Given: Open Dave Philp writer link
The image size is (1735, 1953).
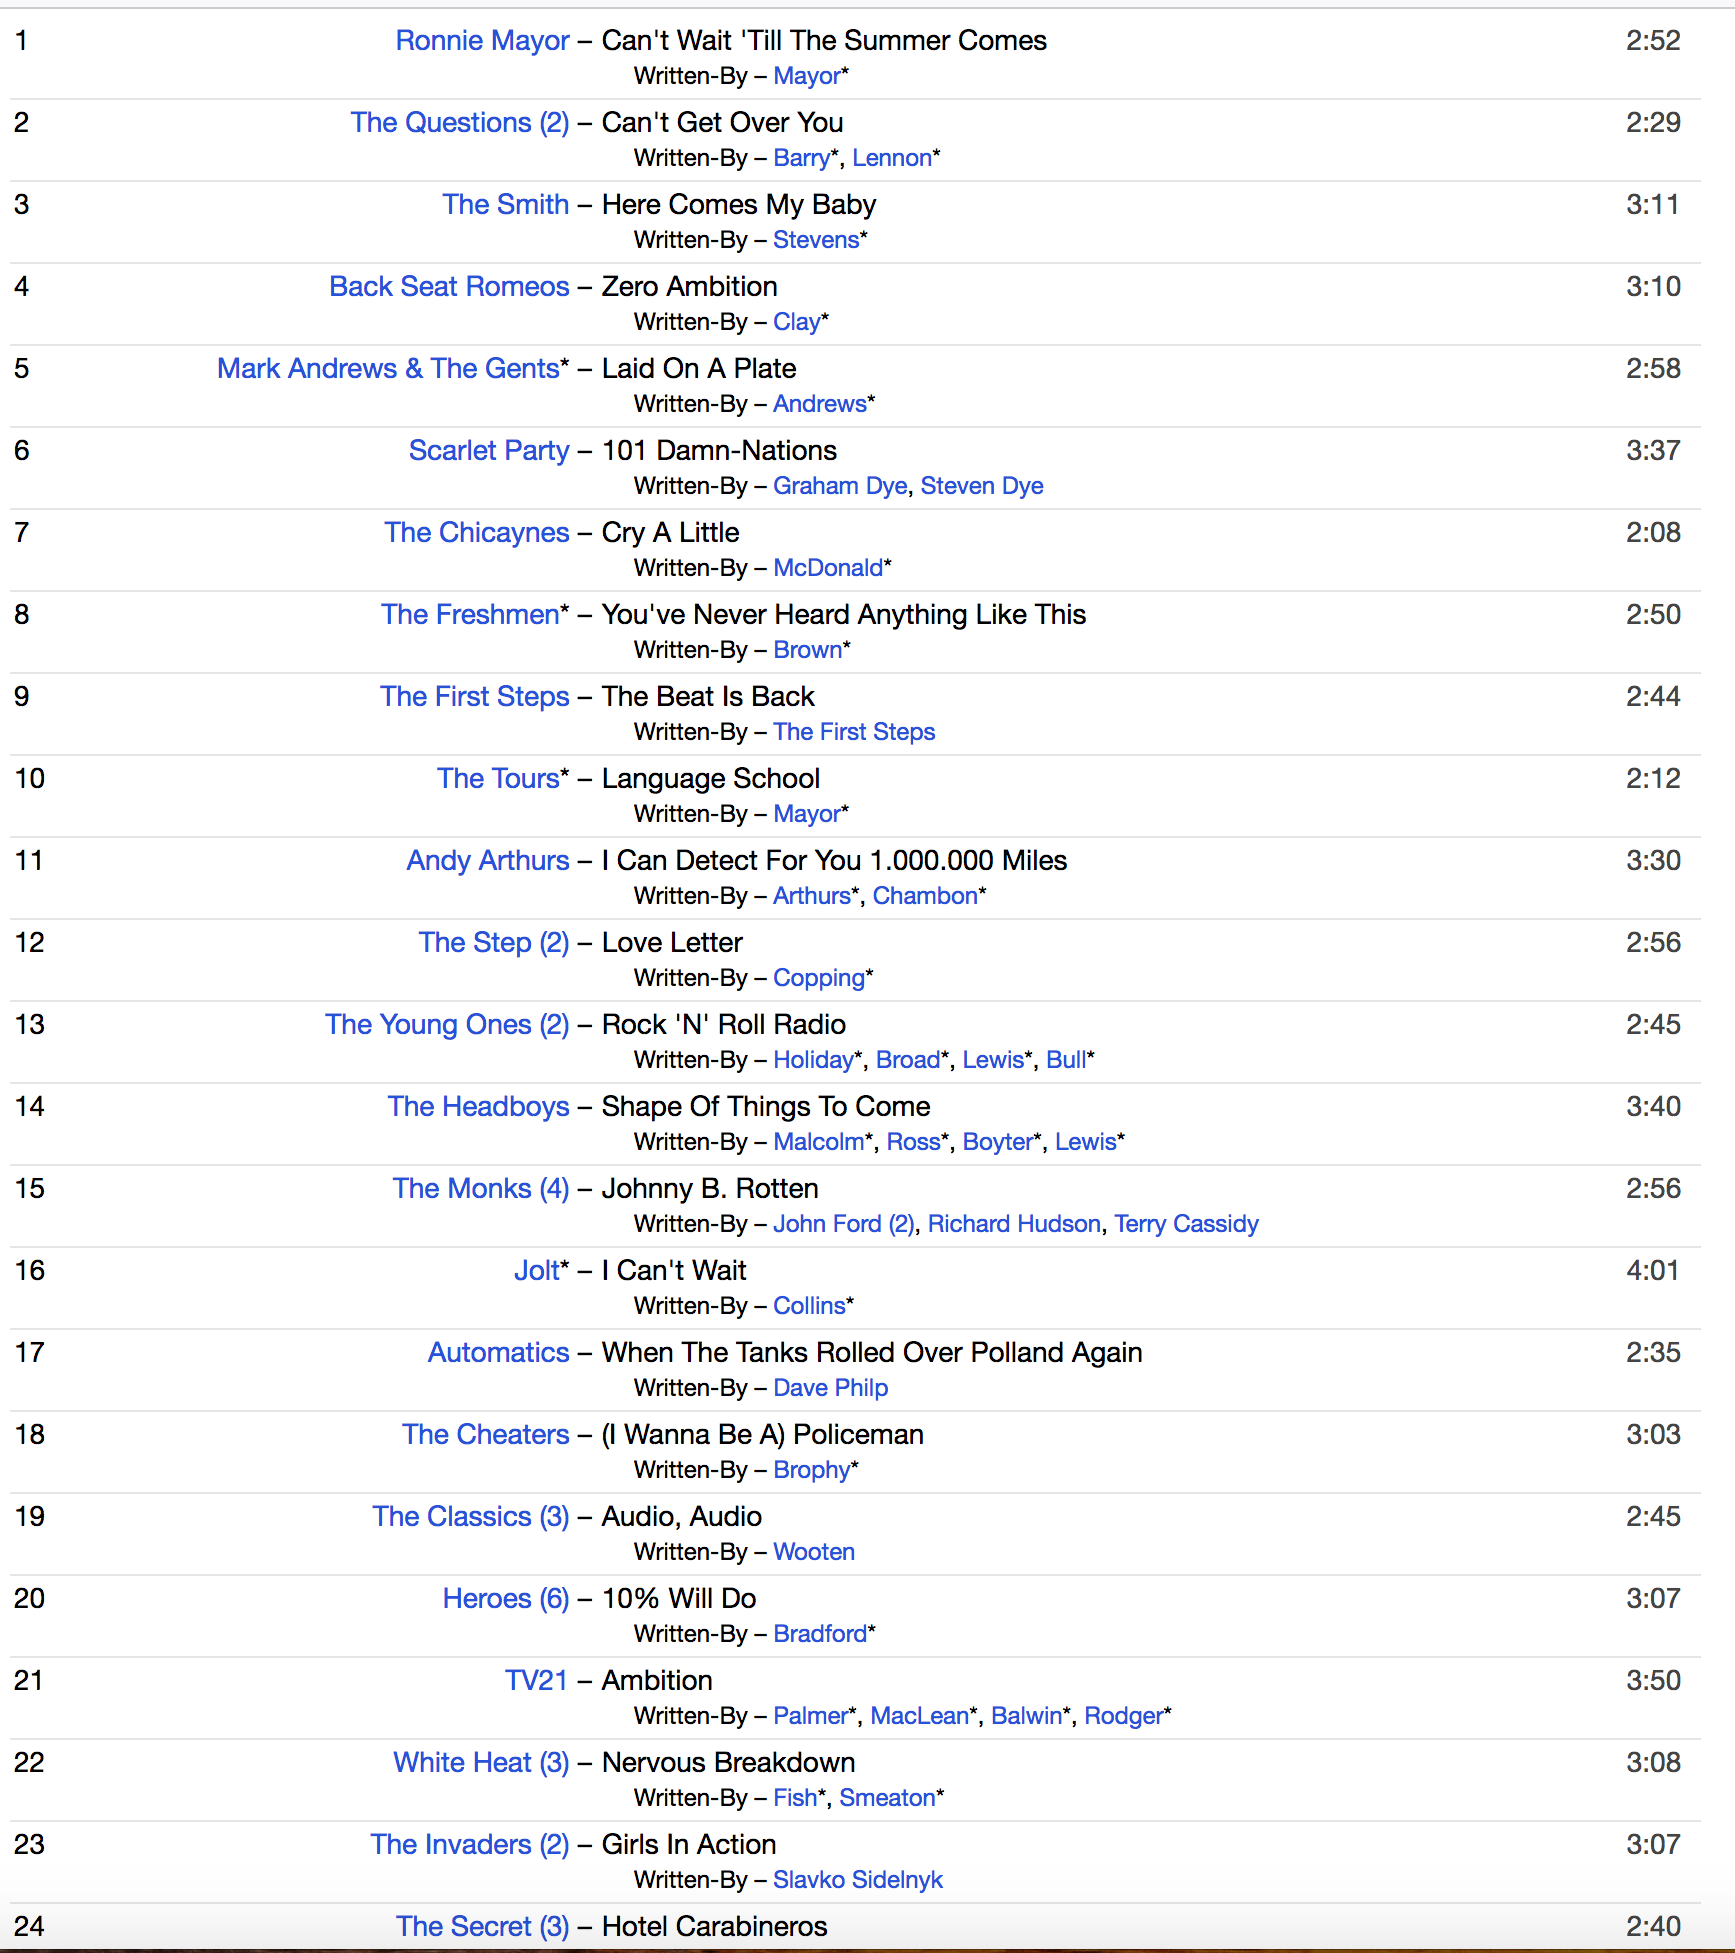Looking at the screenshot, I should click(830, 1388).
